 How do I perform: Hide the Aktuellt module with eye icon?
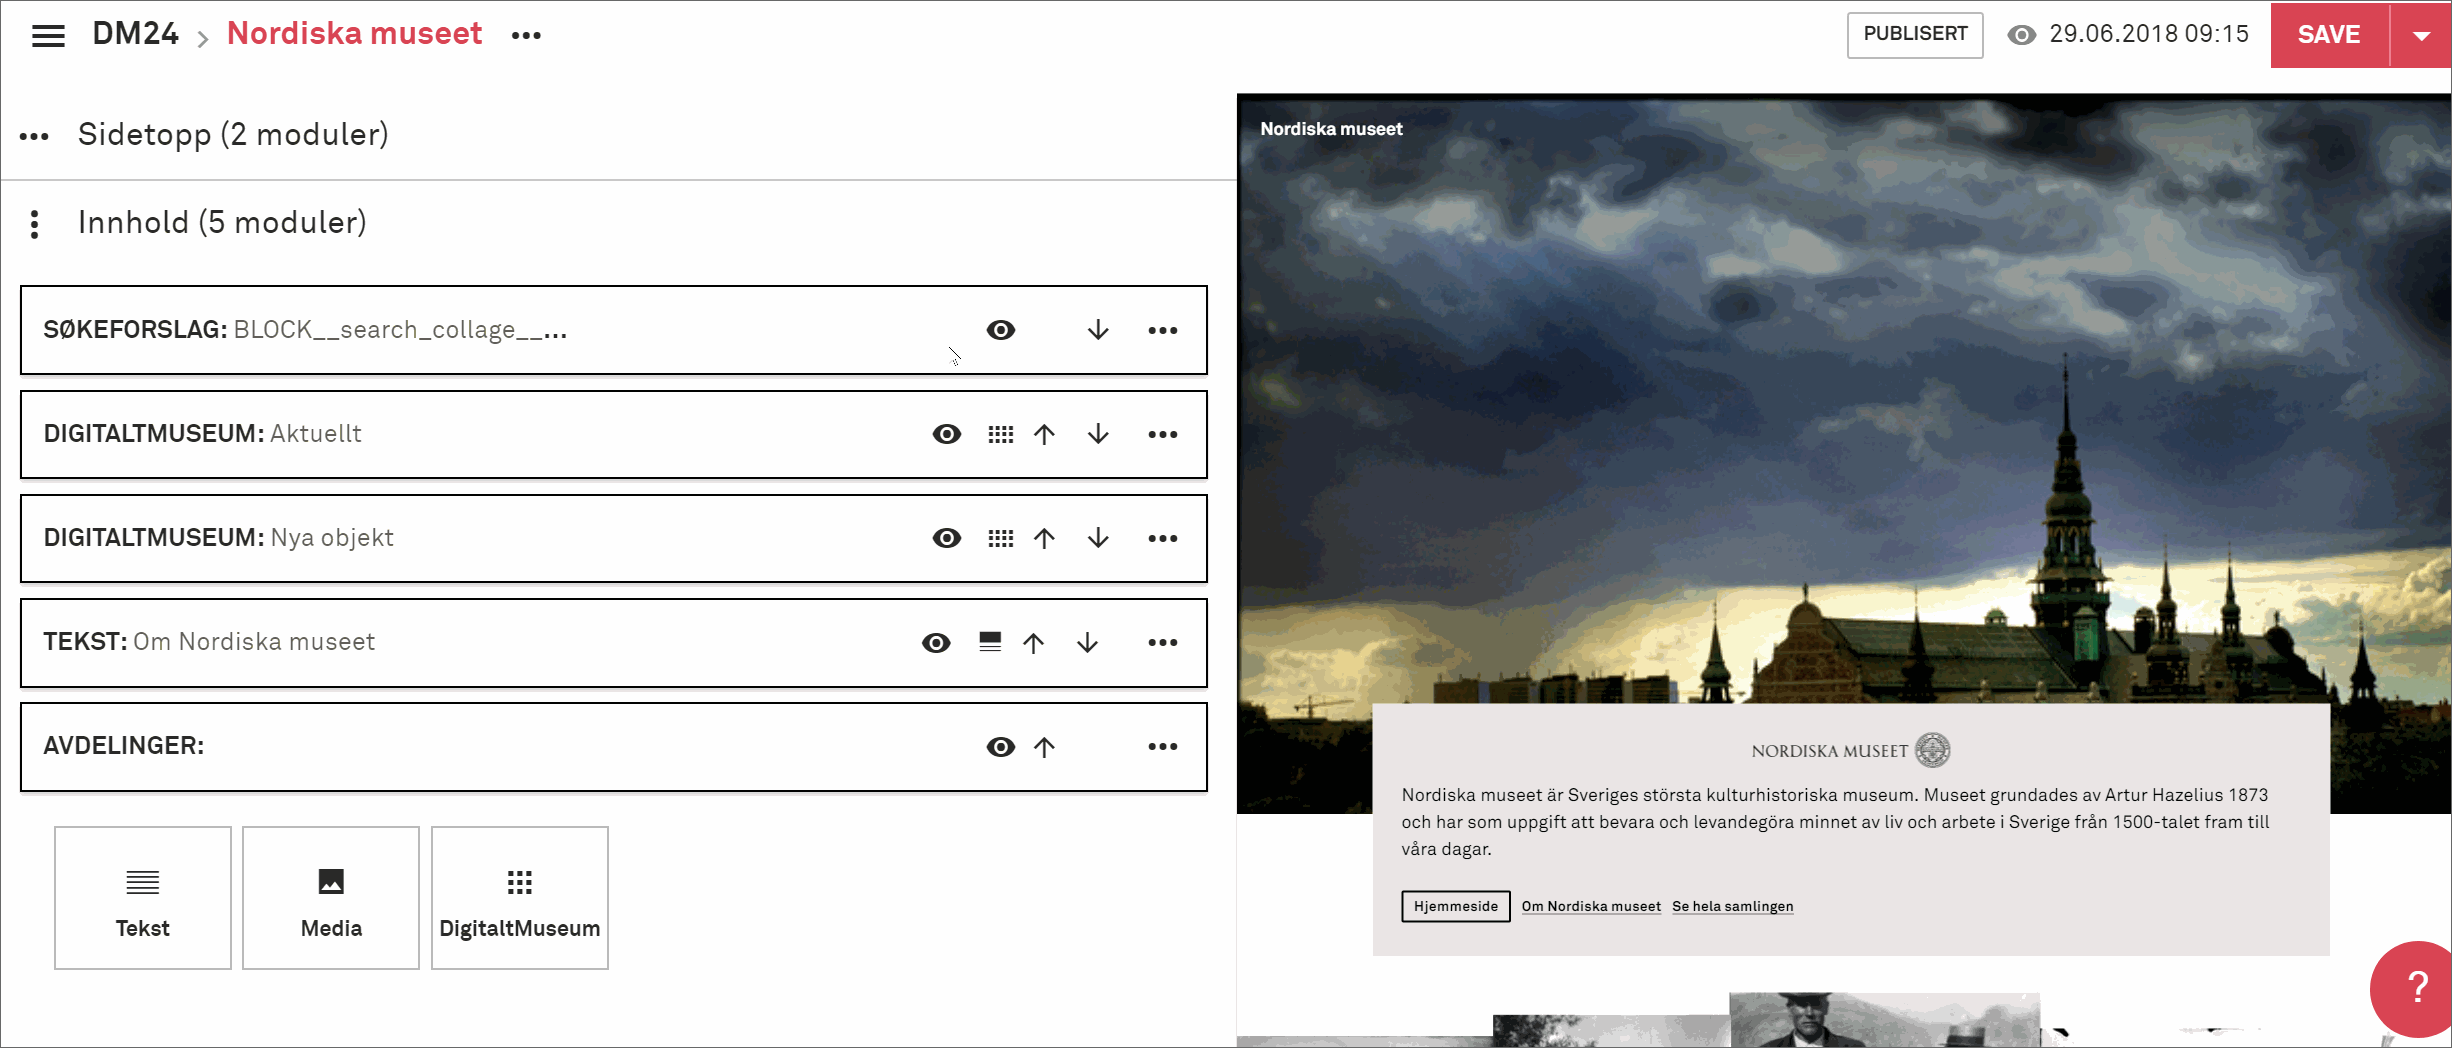946,434
